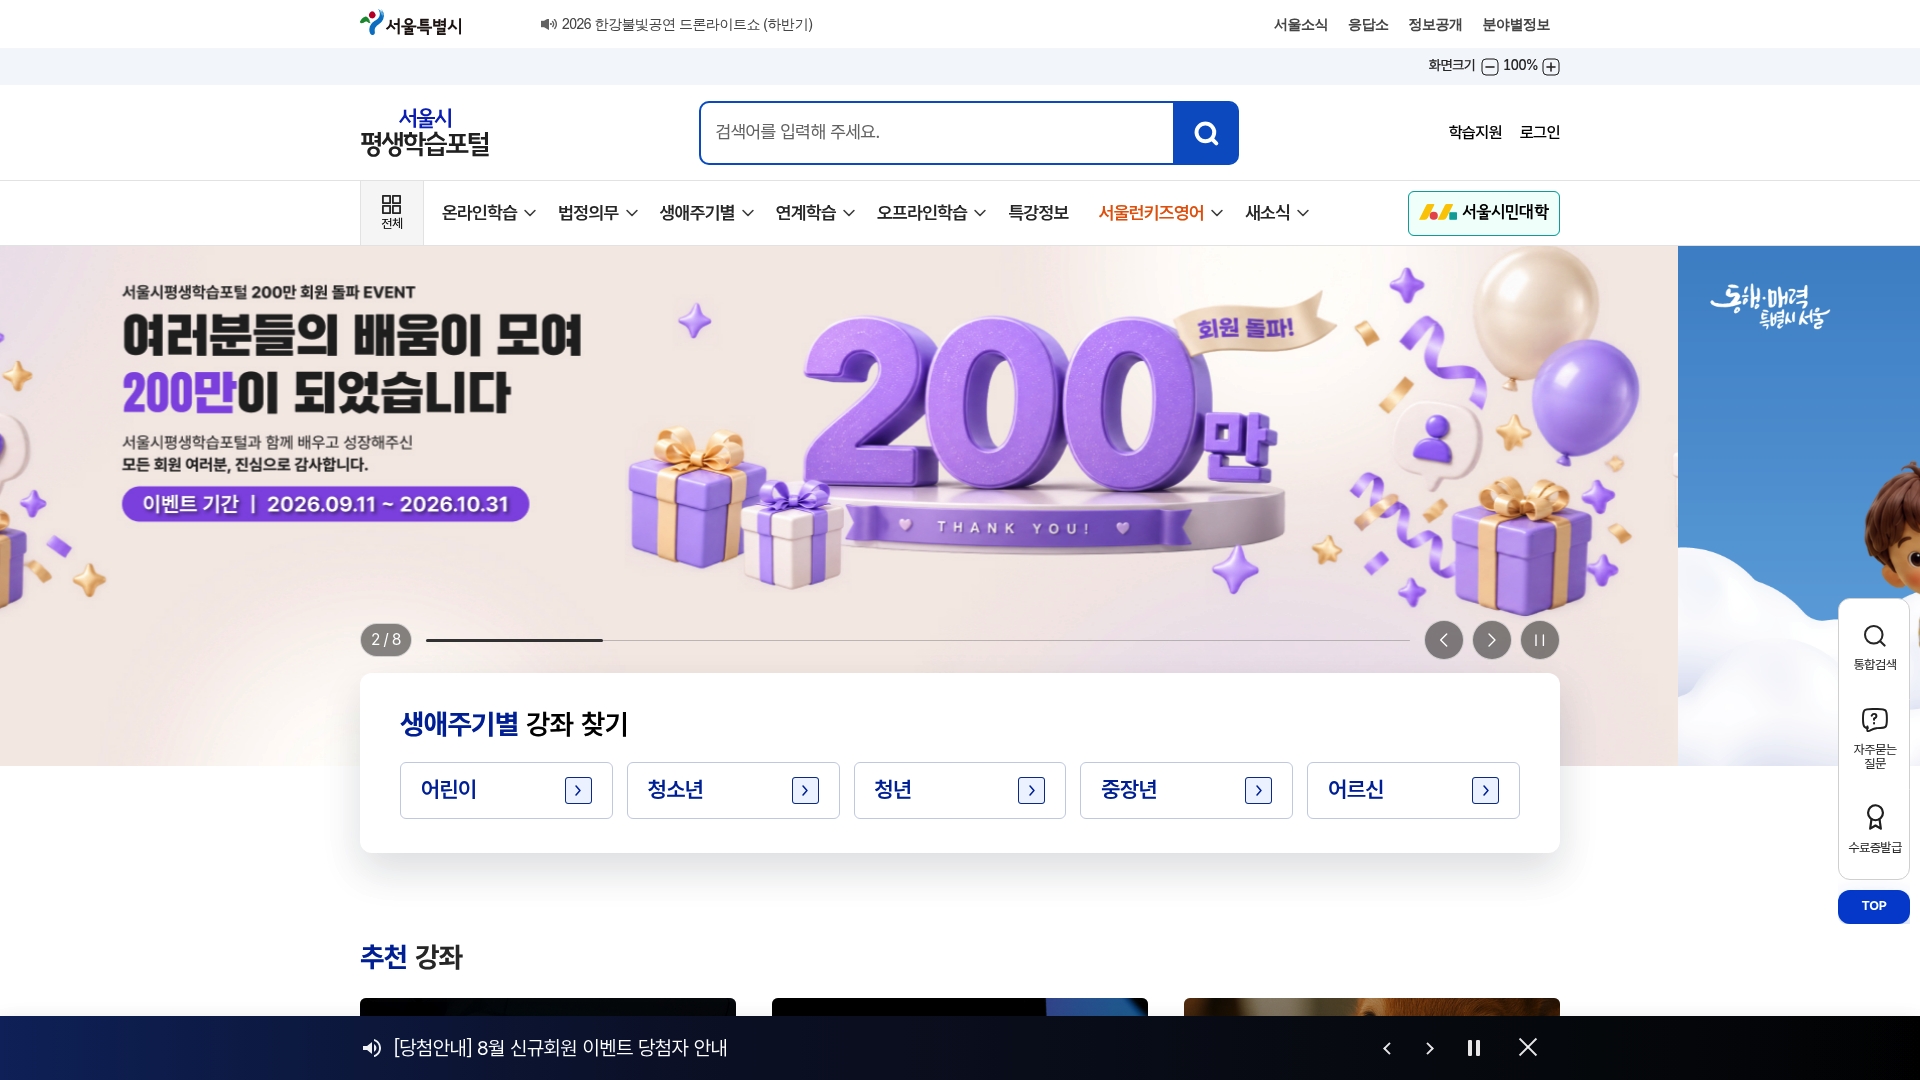Click the Seoul city logo at top left
Screen dimensions: 1920x1080
[x=411, y=24]
